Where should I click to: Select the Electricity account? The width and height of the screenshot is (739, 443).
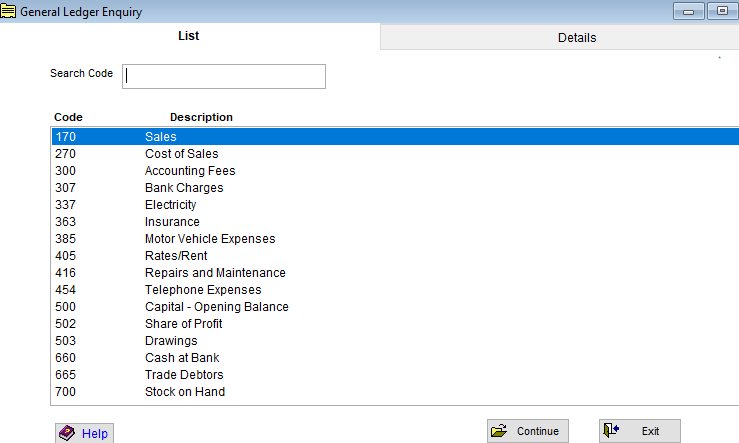click(x=170, y=205)
